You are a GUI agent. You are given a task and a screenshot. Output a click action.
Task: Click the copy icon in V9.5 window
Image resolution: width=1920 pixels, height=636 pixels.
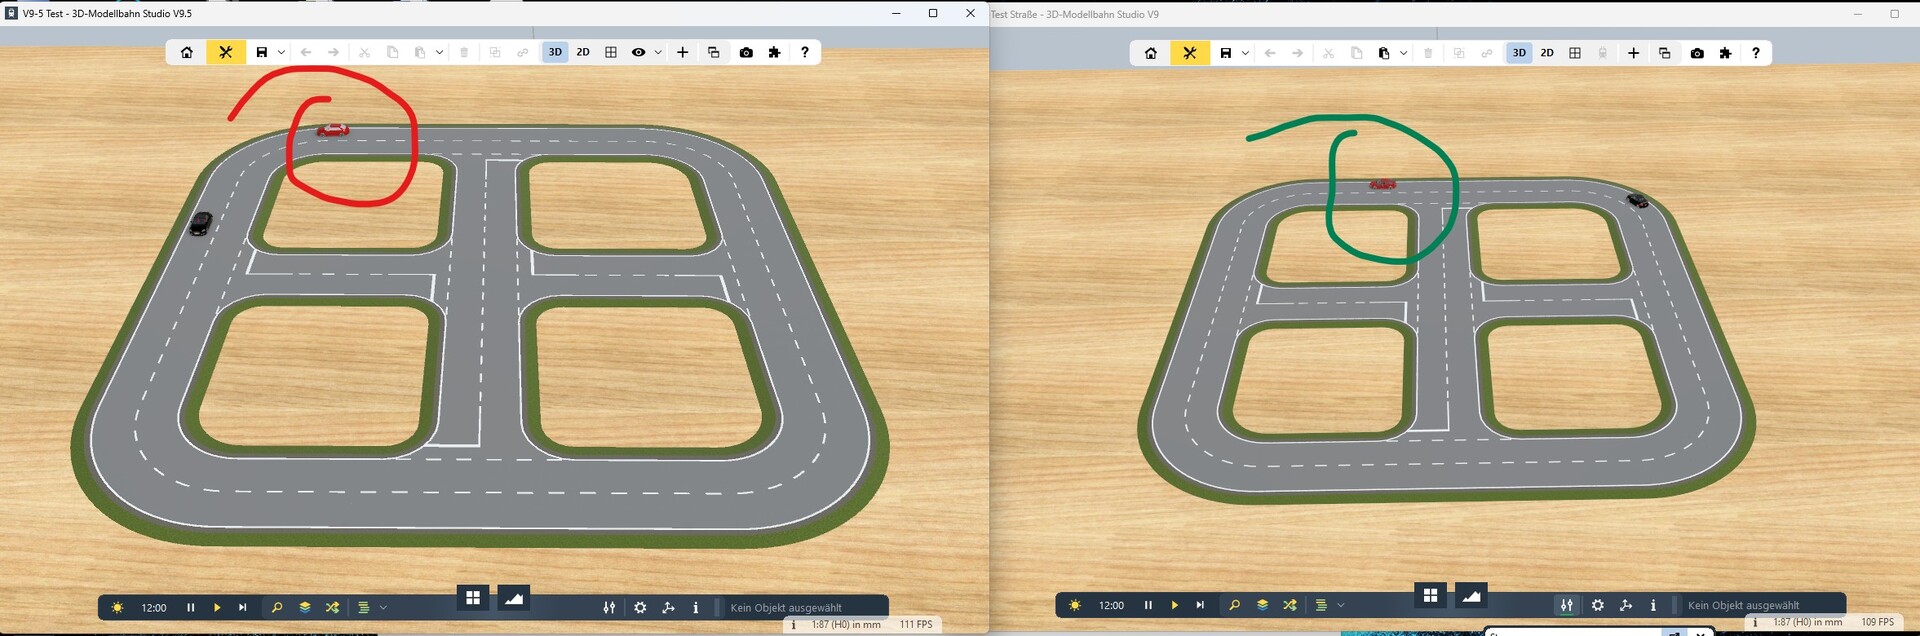coord(393,52)
